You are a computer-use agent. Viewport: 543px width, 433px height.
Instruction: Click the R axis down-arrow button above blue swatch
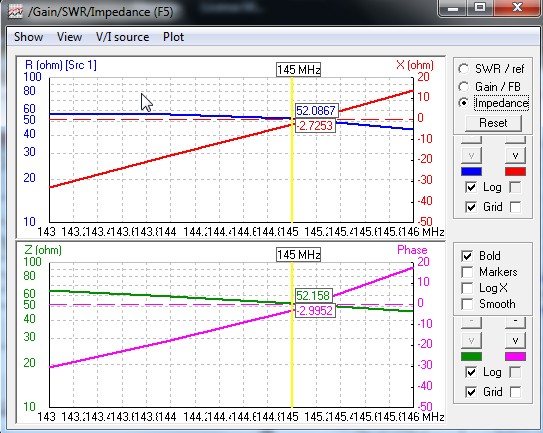[x=471, y=156]
